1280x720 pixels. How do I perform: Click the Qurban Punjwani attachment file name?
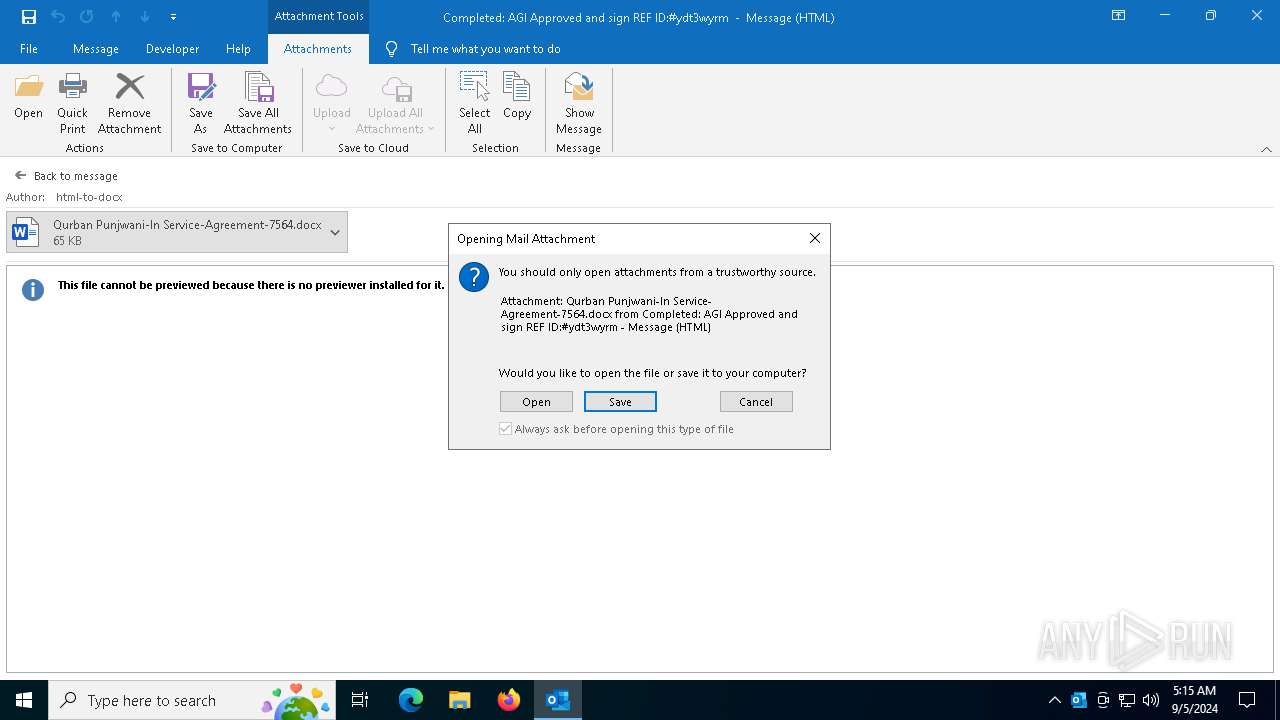[187, 225]
